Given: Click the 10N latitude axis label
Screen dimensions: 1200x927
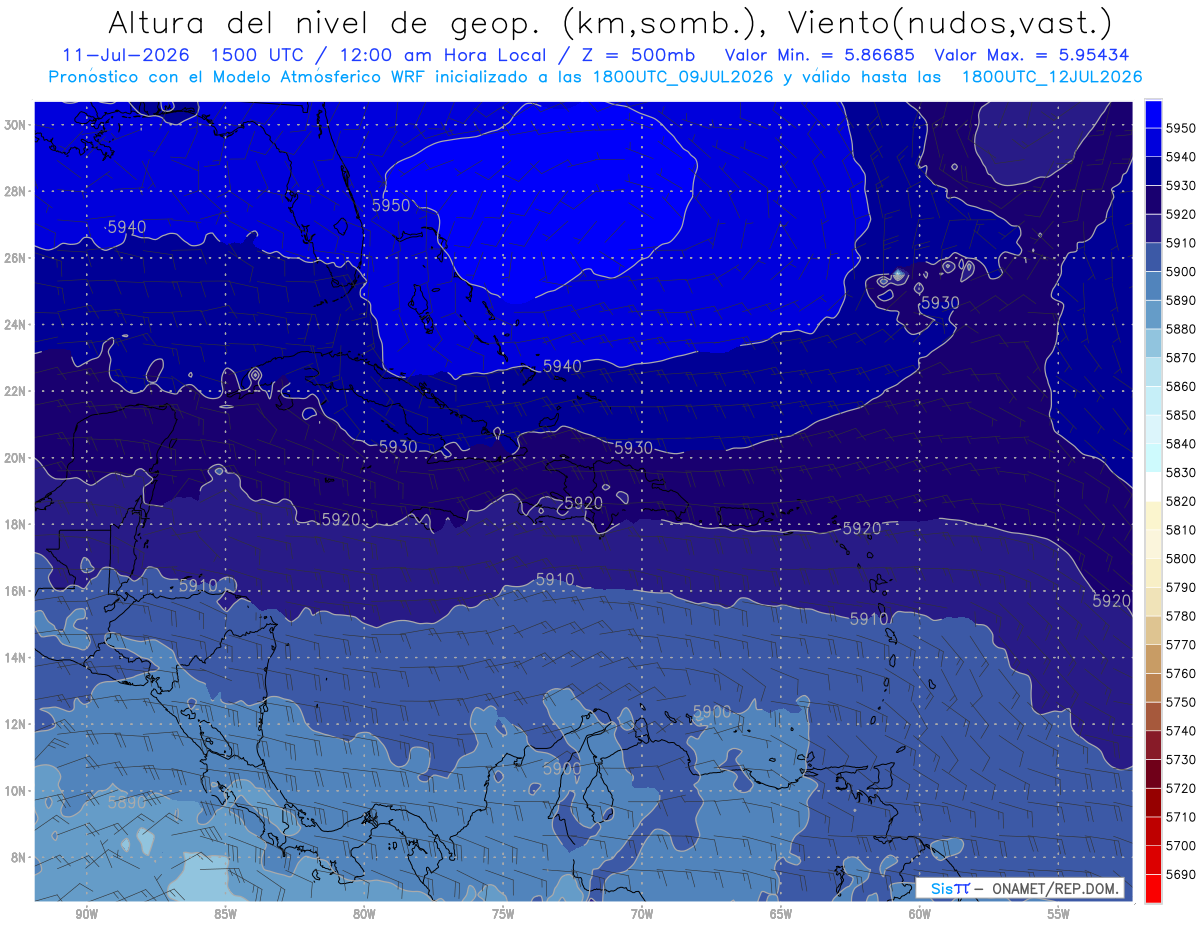Looking at the screenshot, I should (14, 791).
